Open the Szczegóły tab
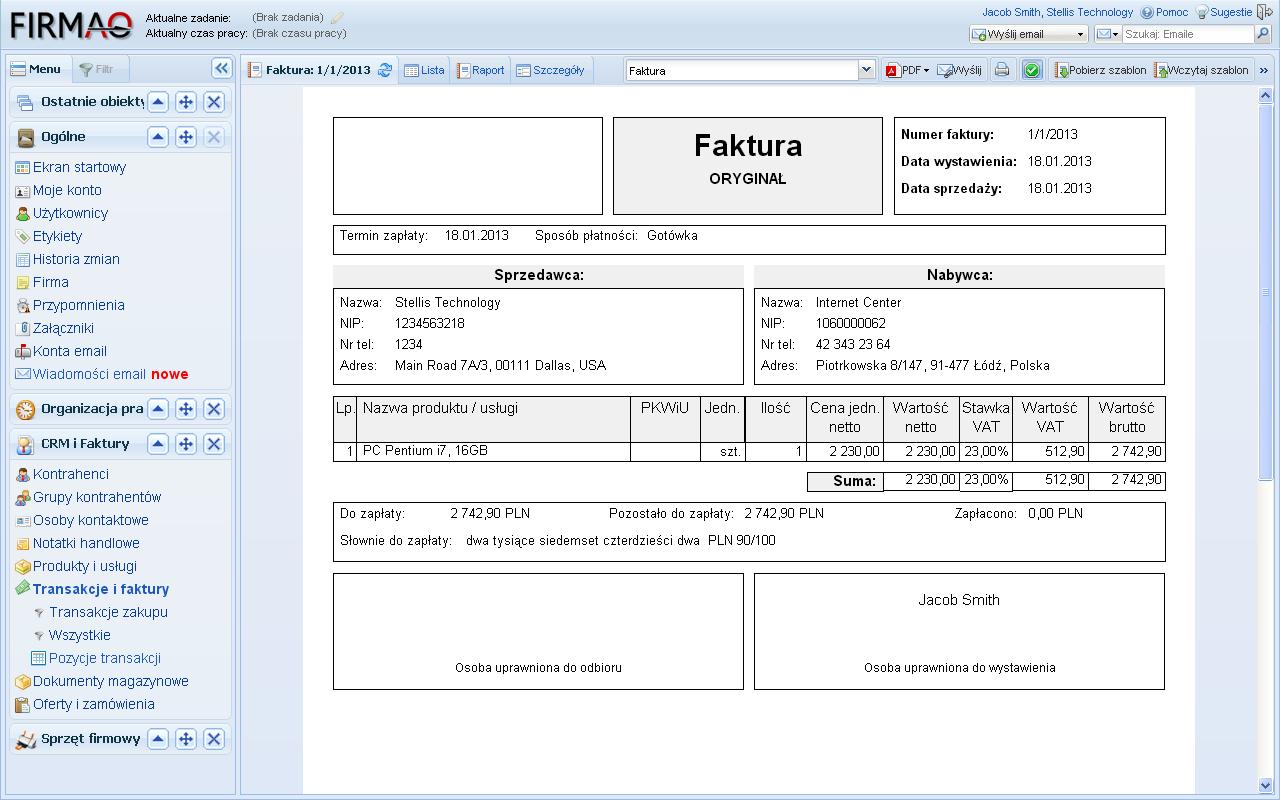The image size is (1280, 800). point(550,70)
